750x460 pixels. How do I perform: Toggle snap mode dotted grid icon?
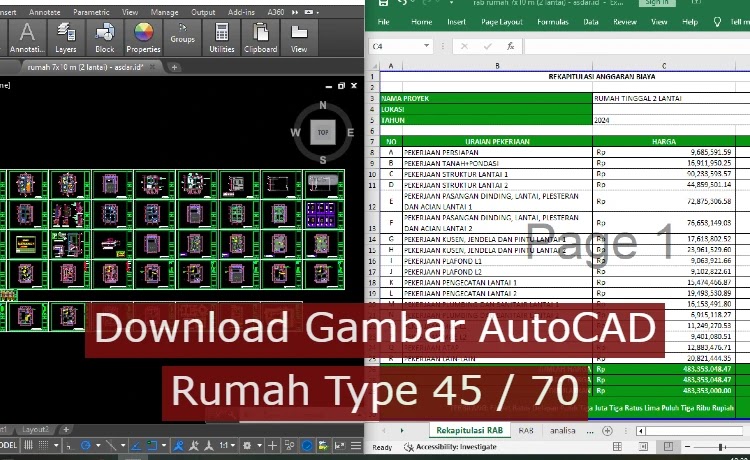tap(43, 445)
